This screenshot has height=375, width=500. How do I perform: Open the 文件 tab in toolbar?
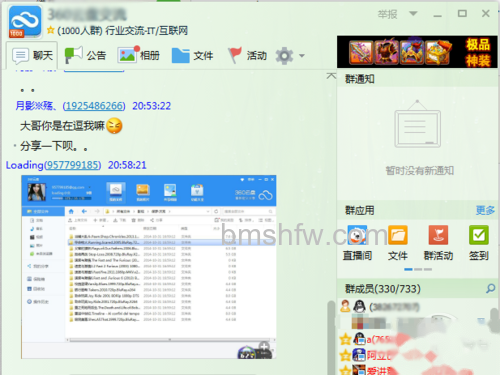[192, 55]
